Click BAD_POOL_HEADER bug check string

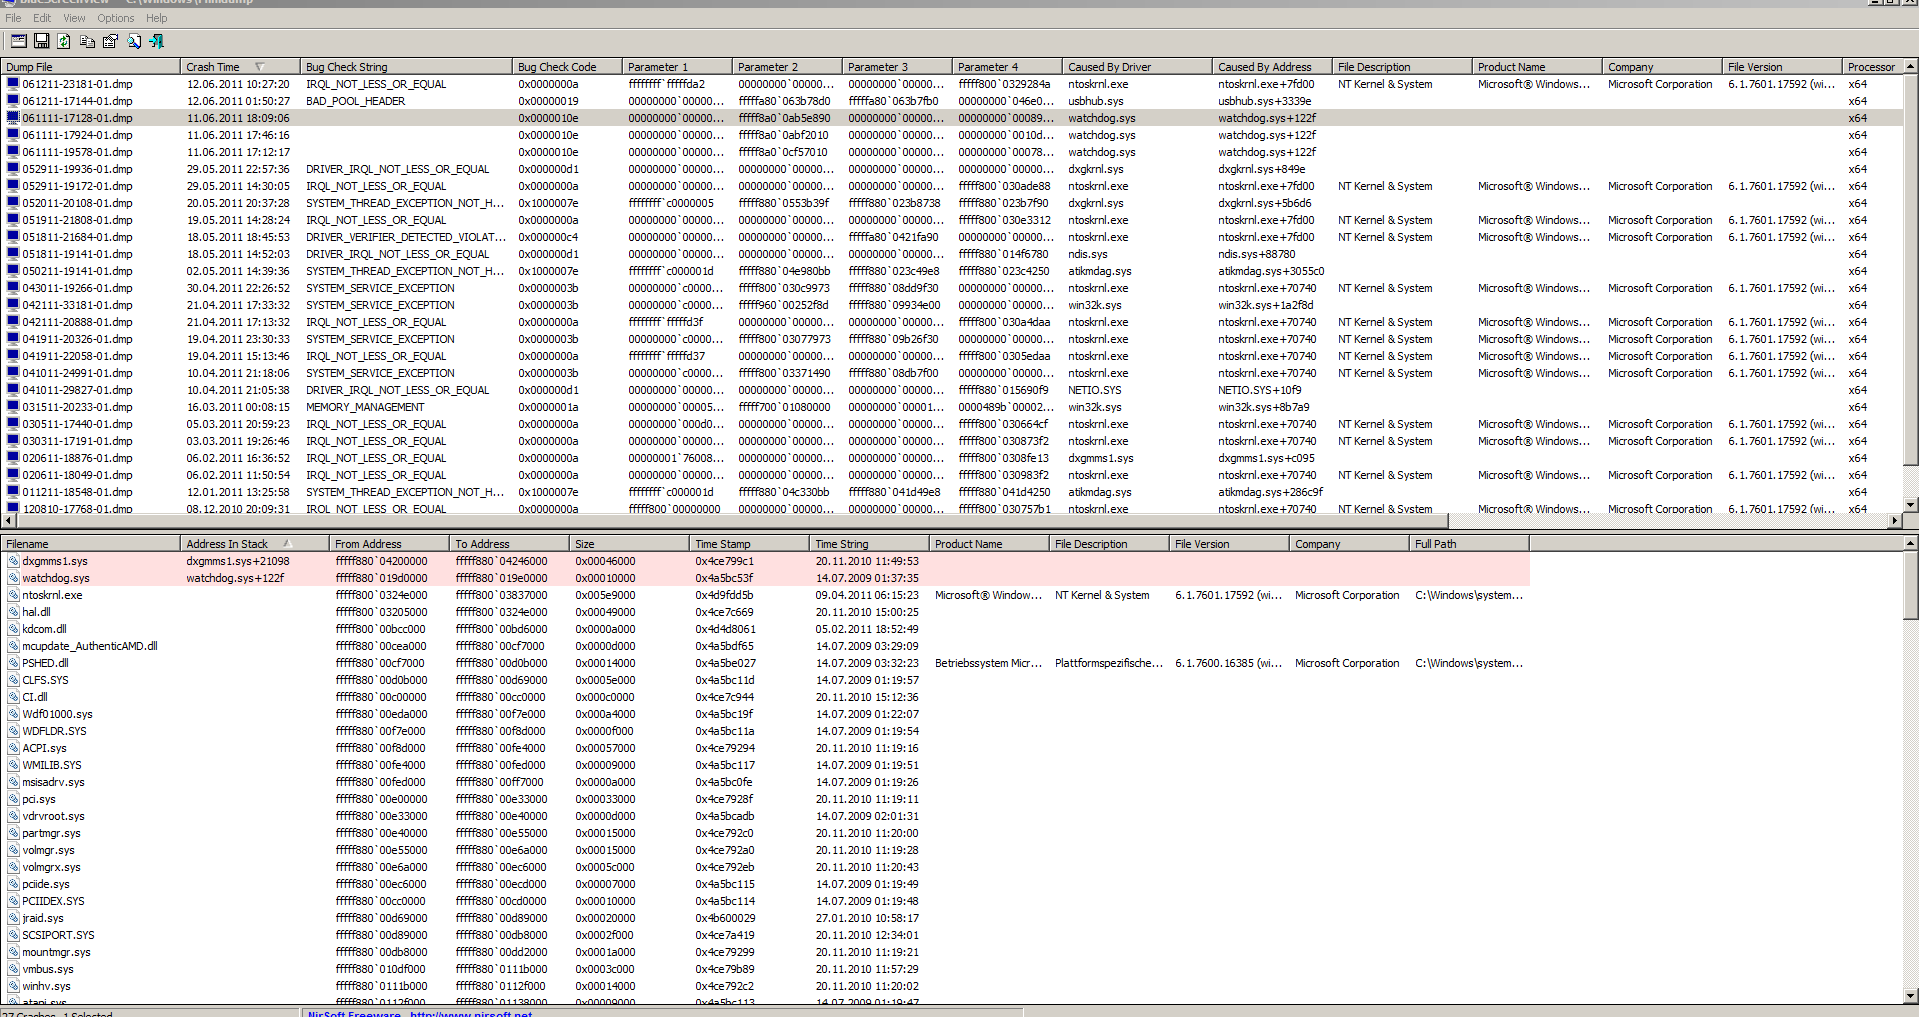point(355,101)
